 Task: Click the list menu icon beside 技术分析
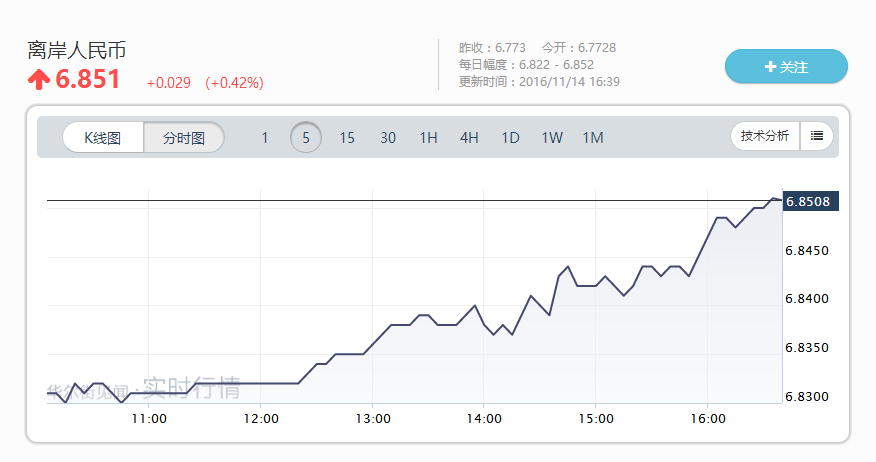[x=817, y=136]
